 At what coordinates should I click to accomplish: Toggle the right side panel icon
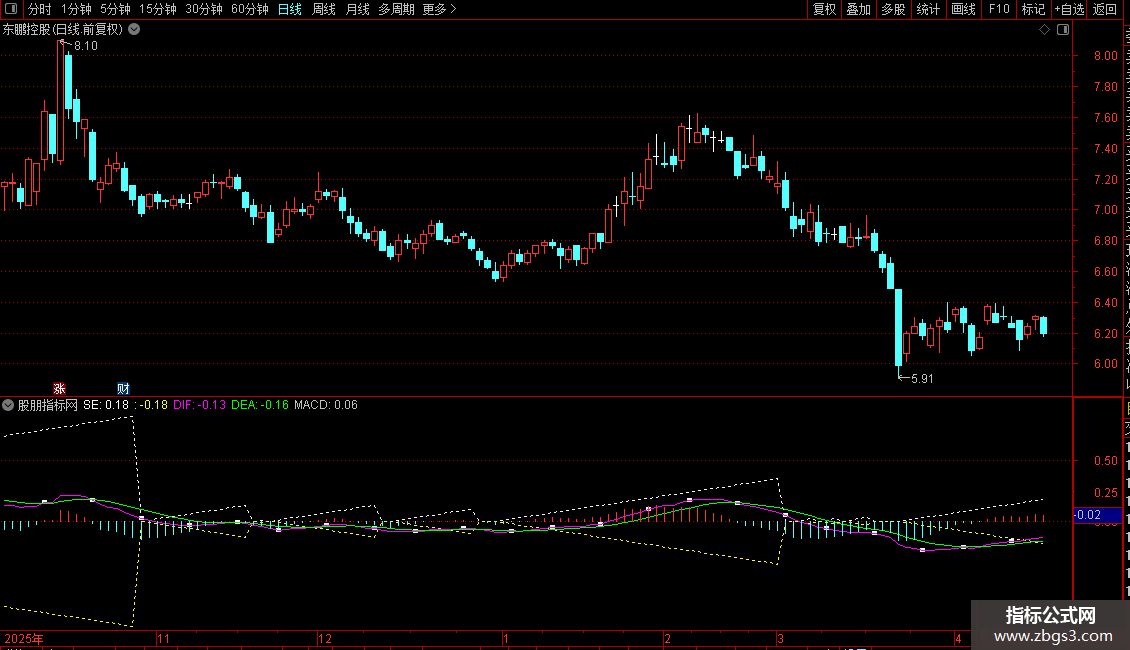pyautogui.click(x=1063, y=30)
